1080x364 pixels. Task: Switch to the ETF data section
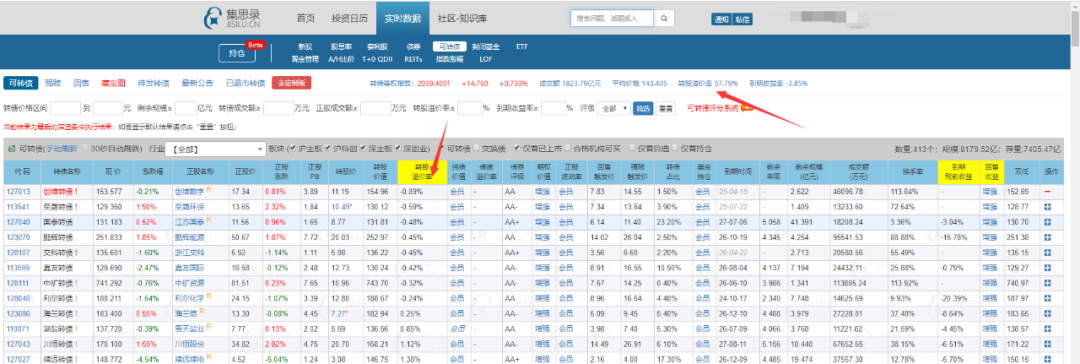pos(521,47)
